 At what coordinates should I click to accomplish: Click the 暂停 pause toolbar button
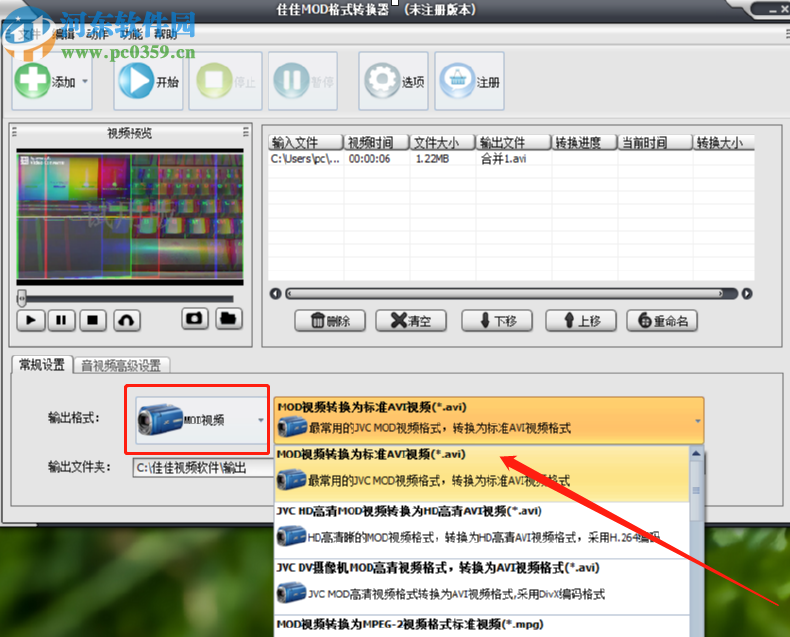tap(303, 81)
